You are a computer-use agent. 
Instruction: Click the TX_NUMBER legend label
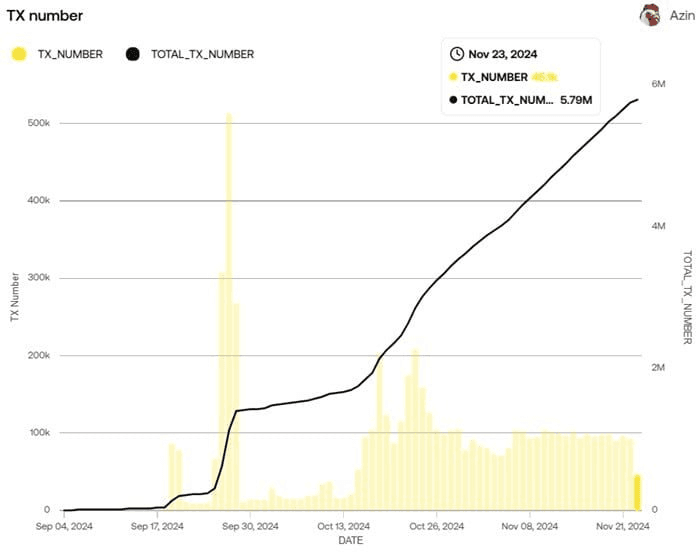click(x=70, y=54)
